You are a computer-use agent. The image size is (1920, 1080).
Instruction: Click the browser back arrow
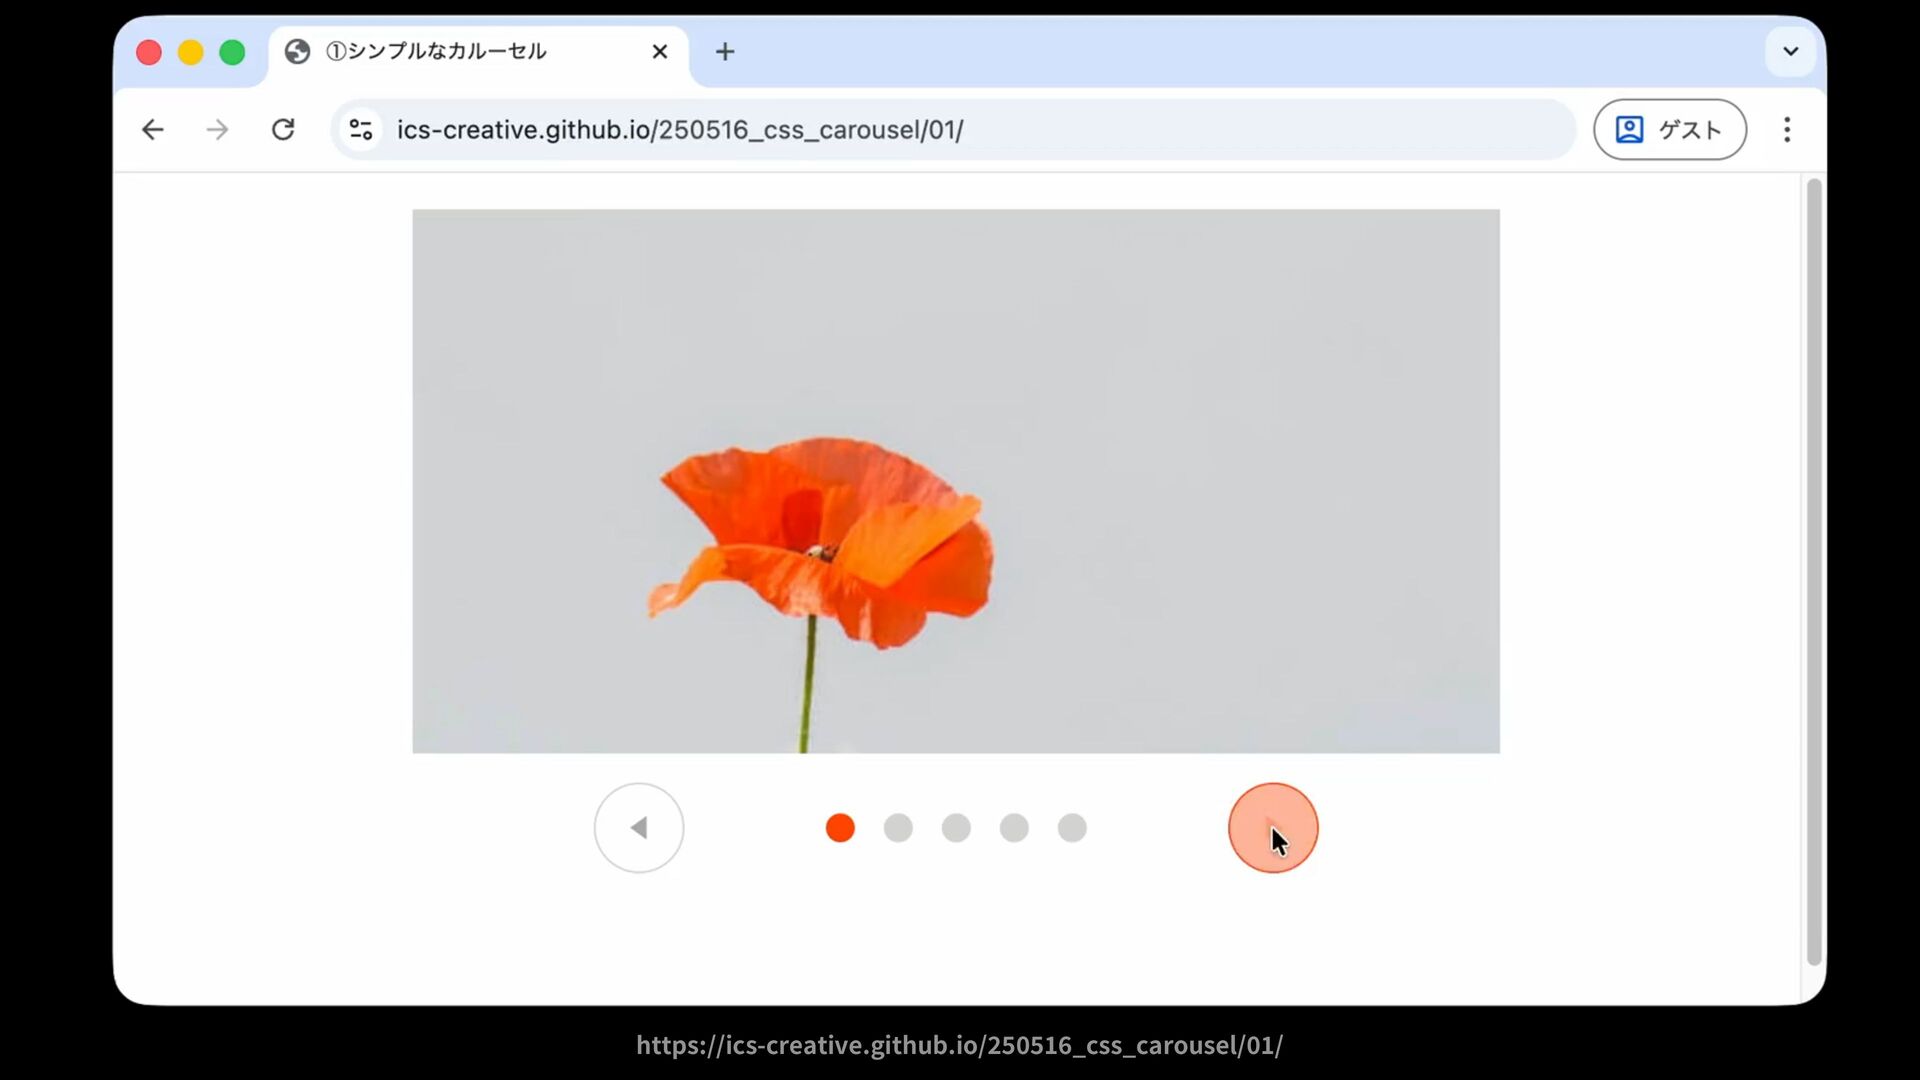[x=152, y=130]
